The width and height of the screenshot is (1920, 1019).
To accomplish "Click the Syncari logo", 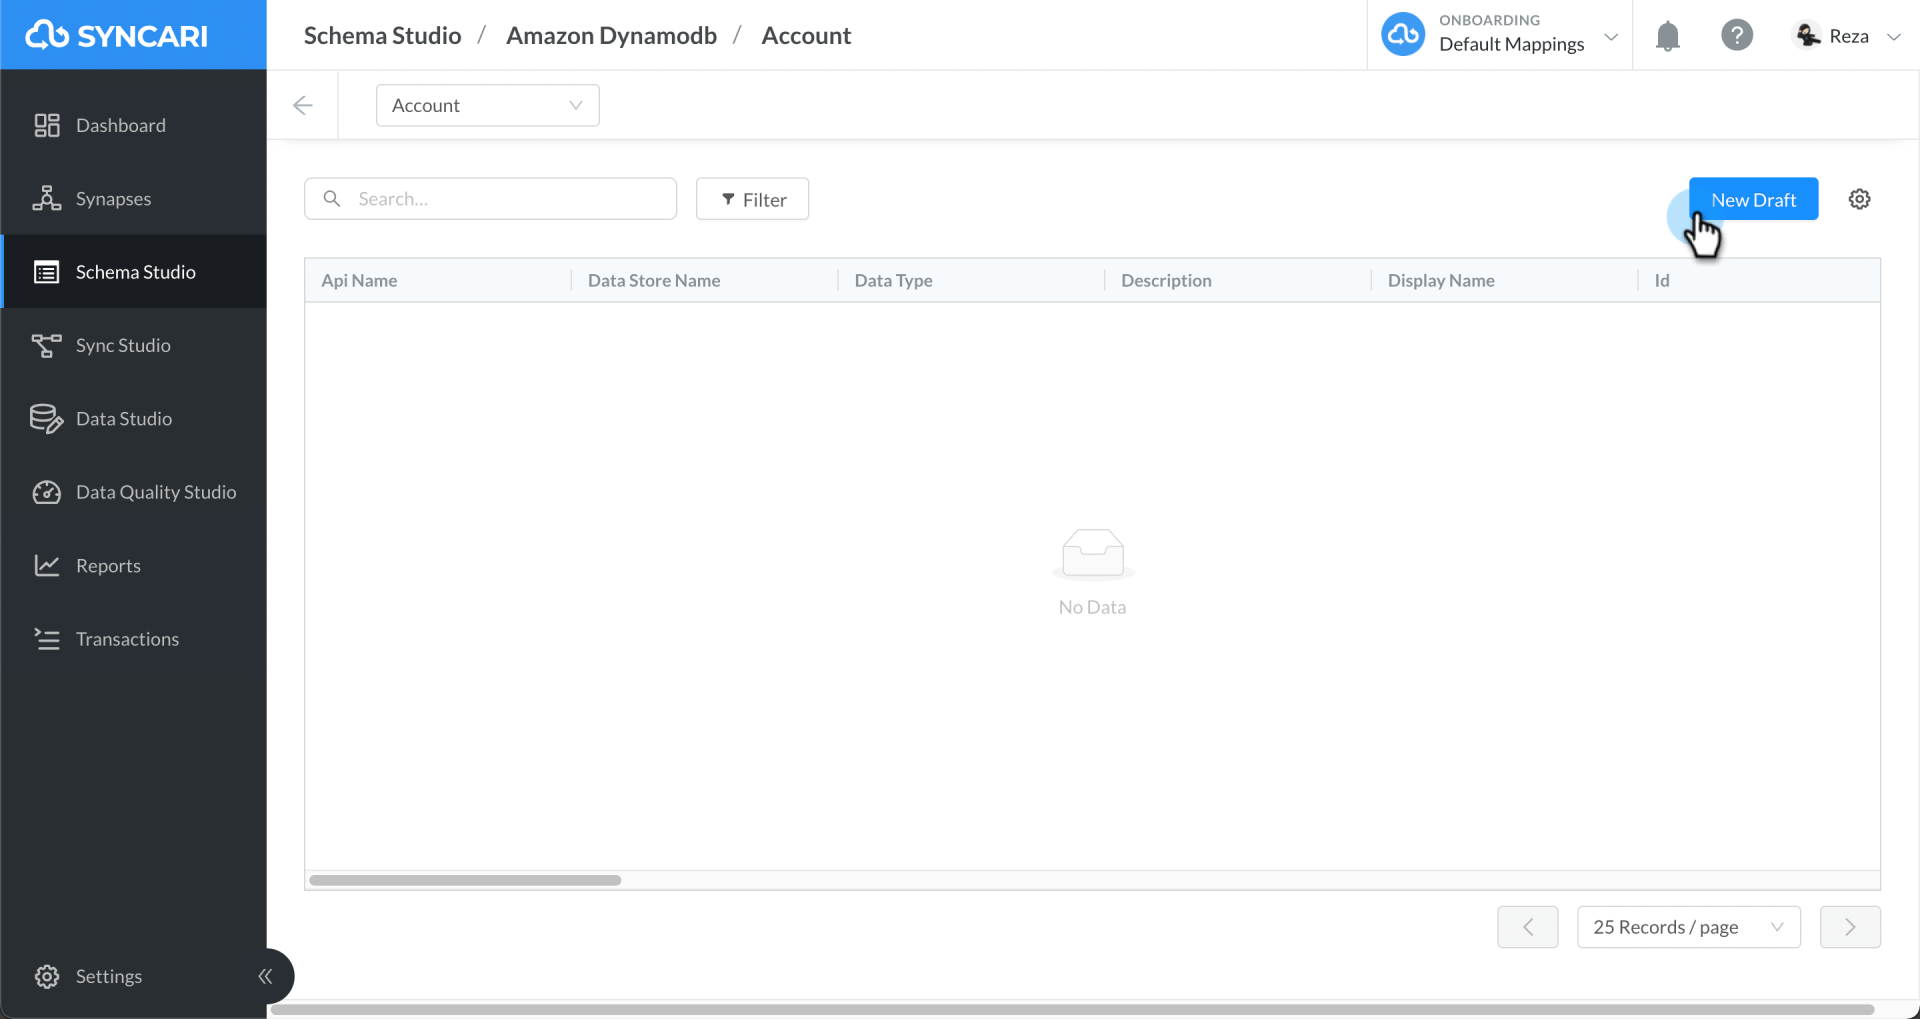I will (116, 35).
